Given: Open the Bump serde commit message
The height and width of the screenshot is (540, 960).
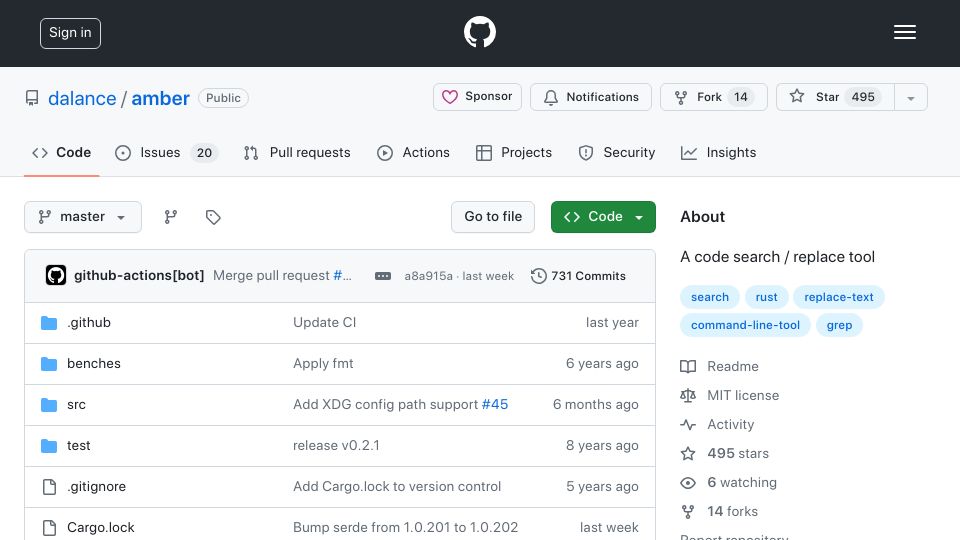Looking at the screenshot, I should tap(405, 528).
